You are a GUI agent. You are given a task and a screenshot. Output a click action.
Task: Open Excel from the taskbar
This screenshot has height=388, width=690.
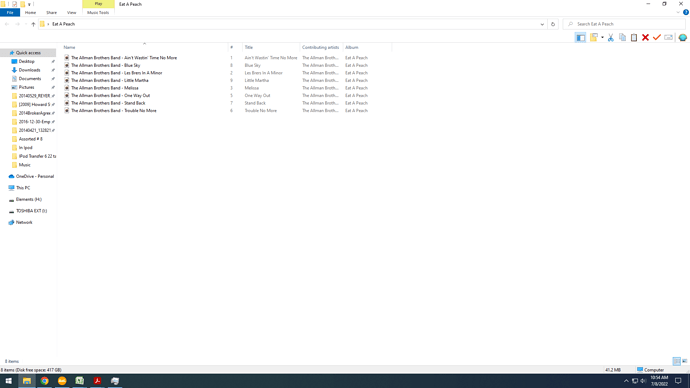coord(80,381)
